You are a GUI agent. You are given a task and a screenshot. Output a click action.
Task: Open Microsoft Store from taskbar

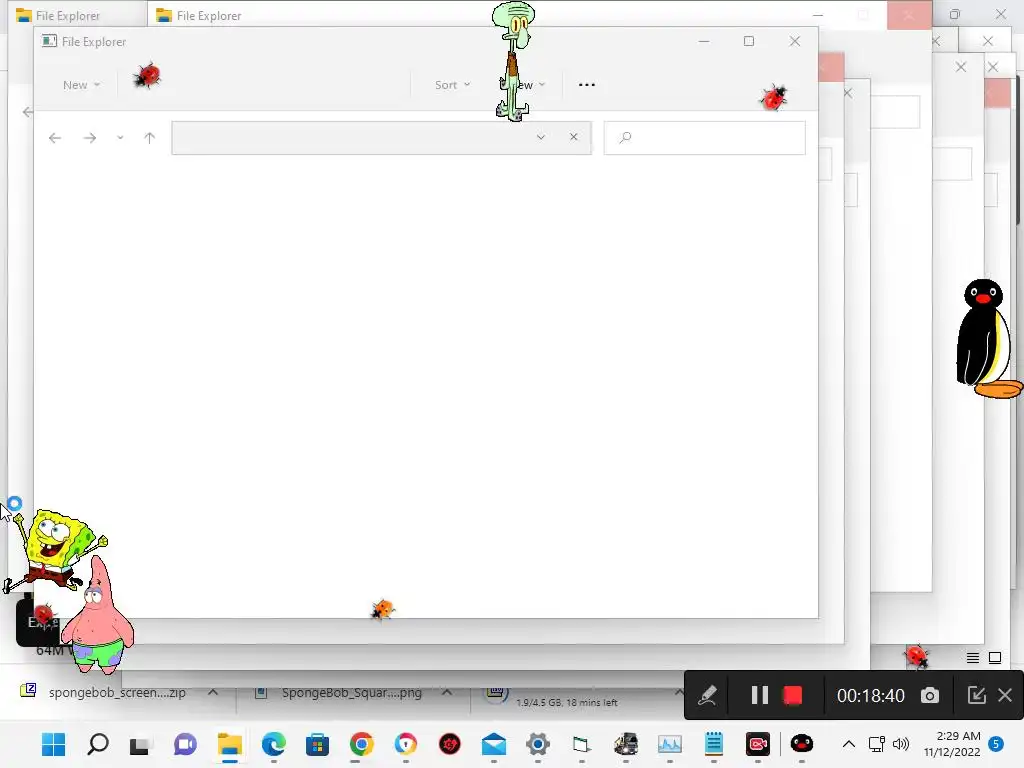point(317,744)
